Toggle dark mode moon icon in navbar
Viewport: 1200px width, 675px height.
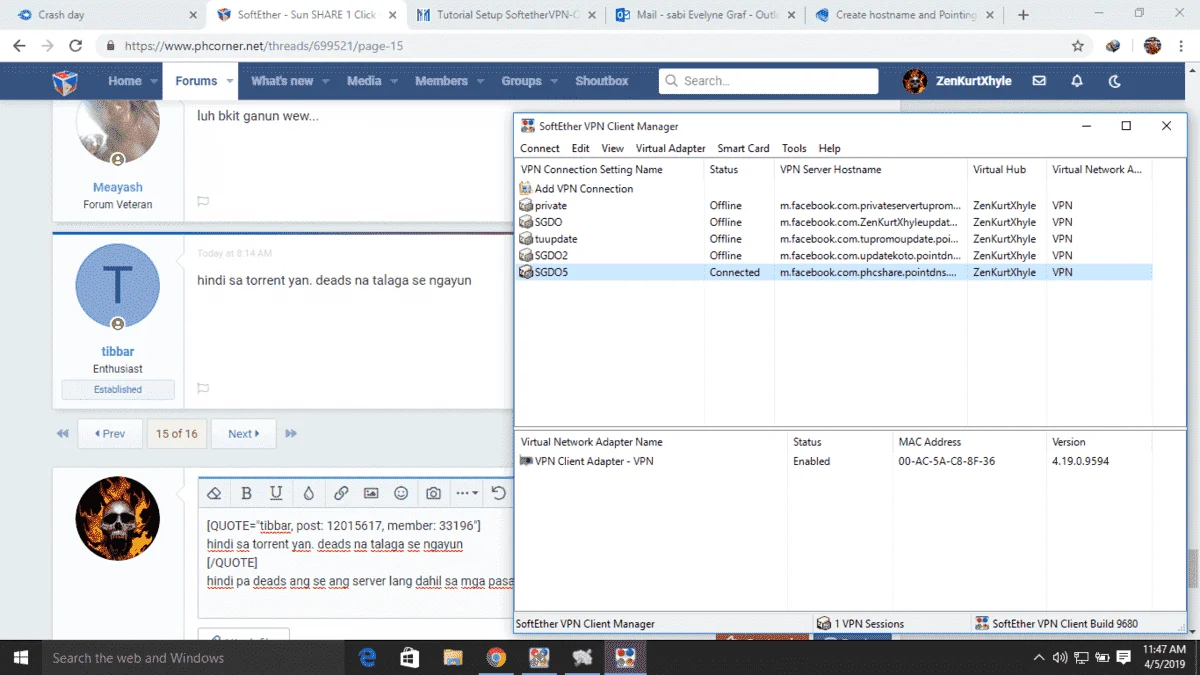pyautogui.click(x=1115, y=81)
